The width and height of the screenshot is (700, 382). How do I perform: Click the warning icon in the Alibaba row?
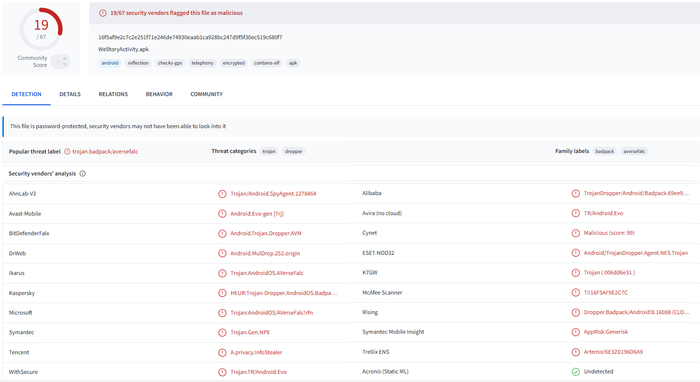coord(576,193)
